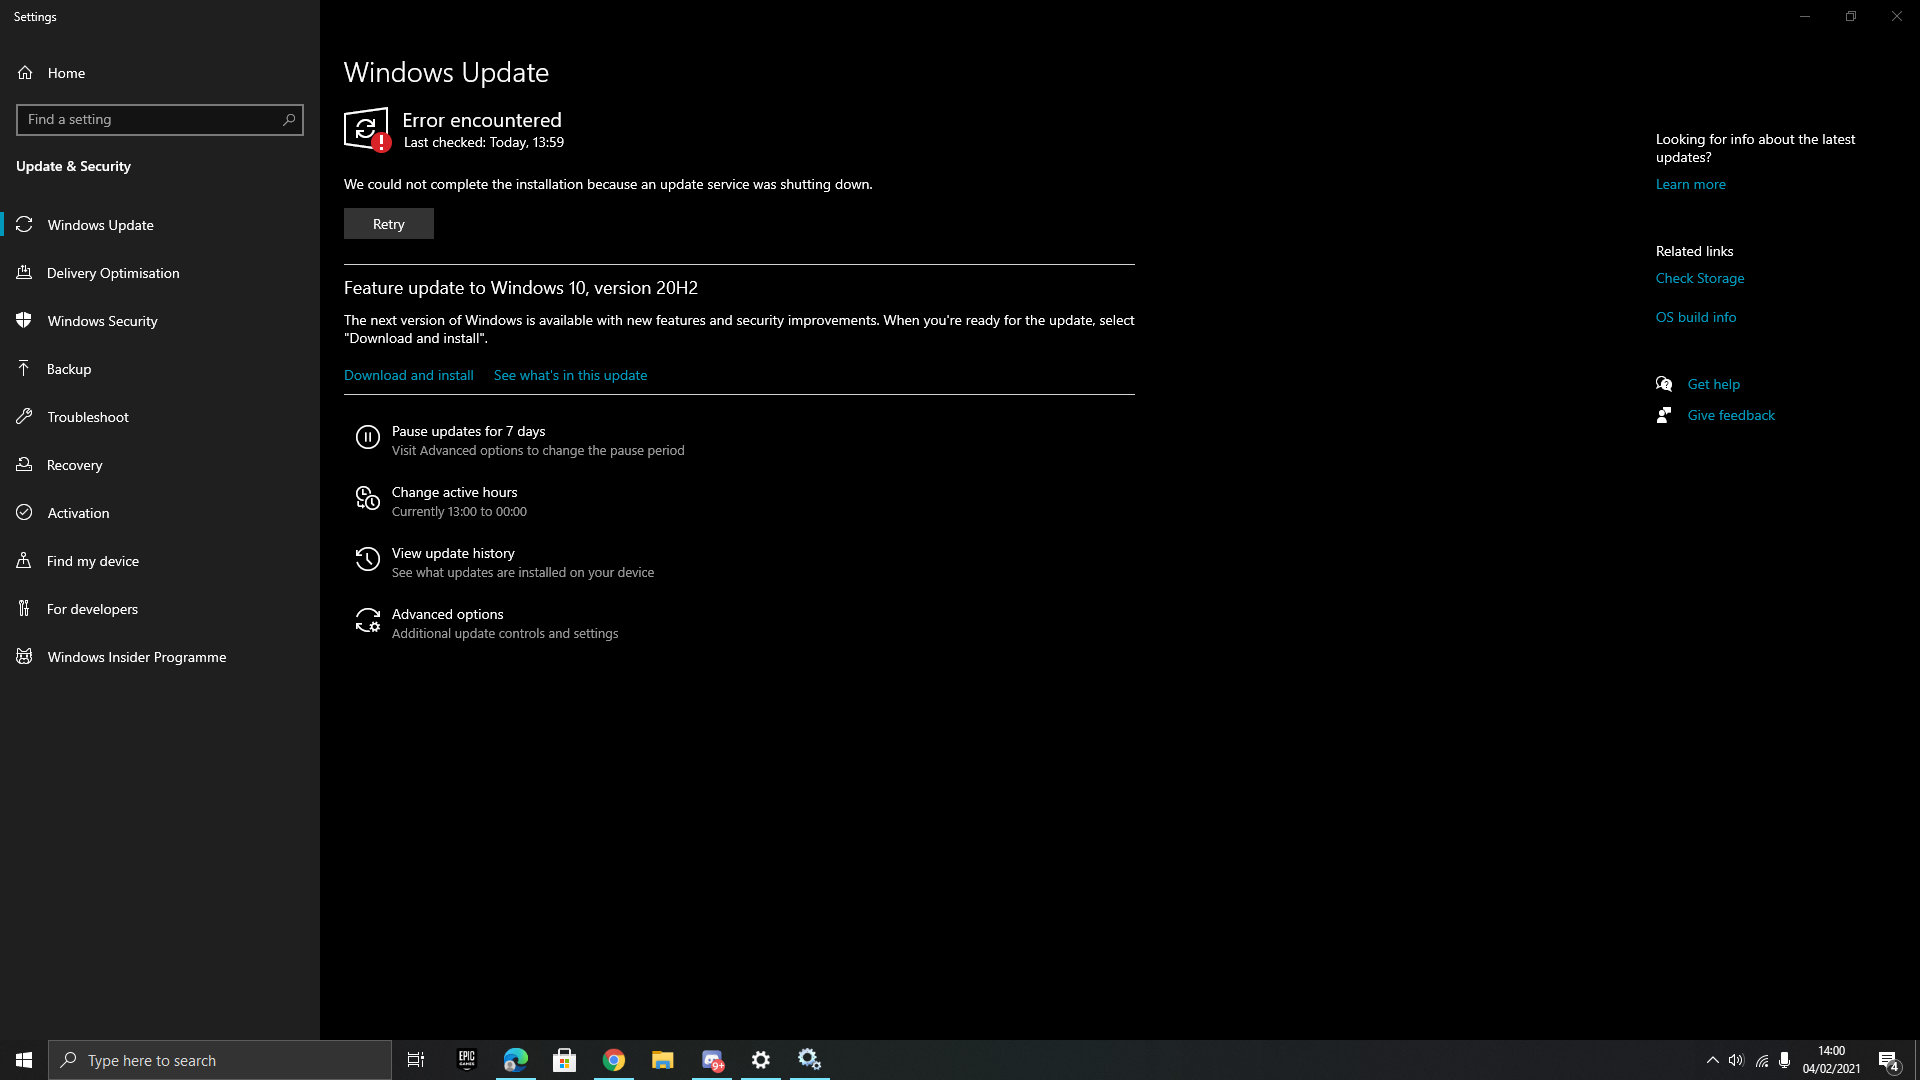
Task: Click the For developers icon
Action: click(24, 608)
